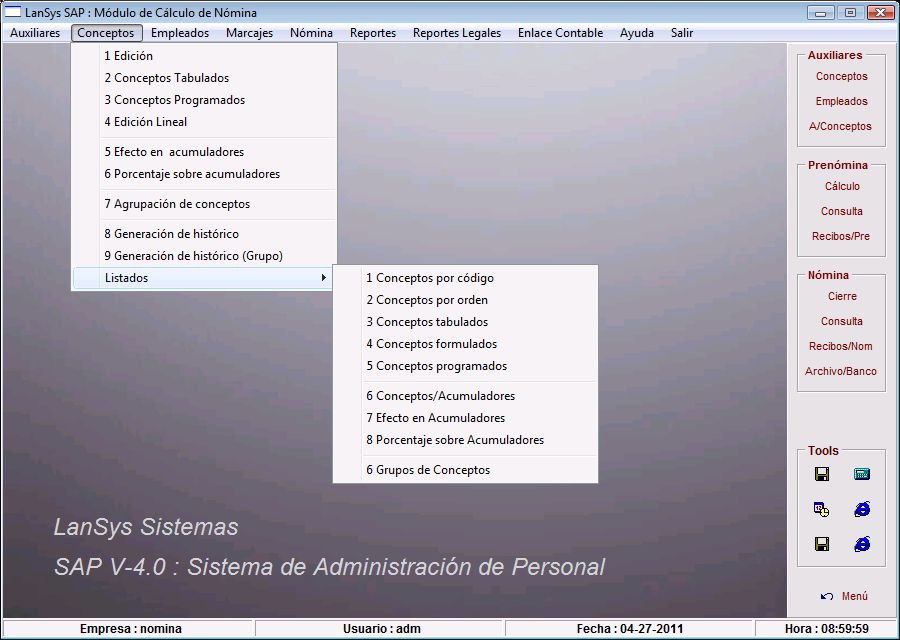Open the Reportes Legales menu
Image resolution: width=900 pixels, height=640 pixels.
pyautogui.click(x=457, y=33)
